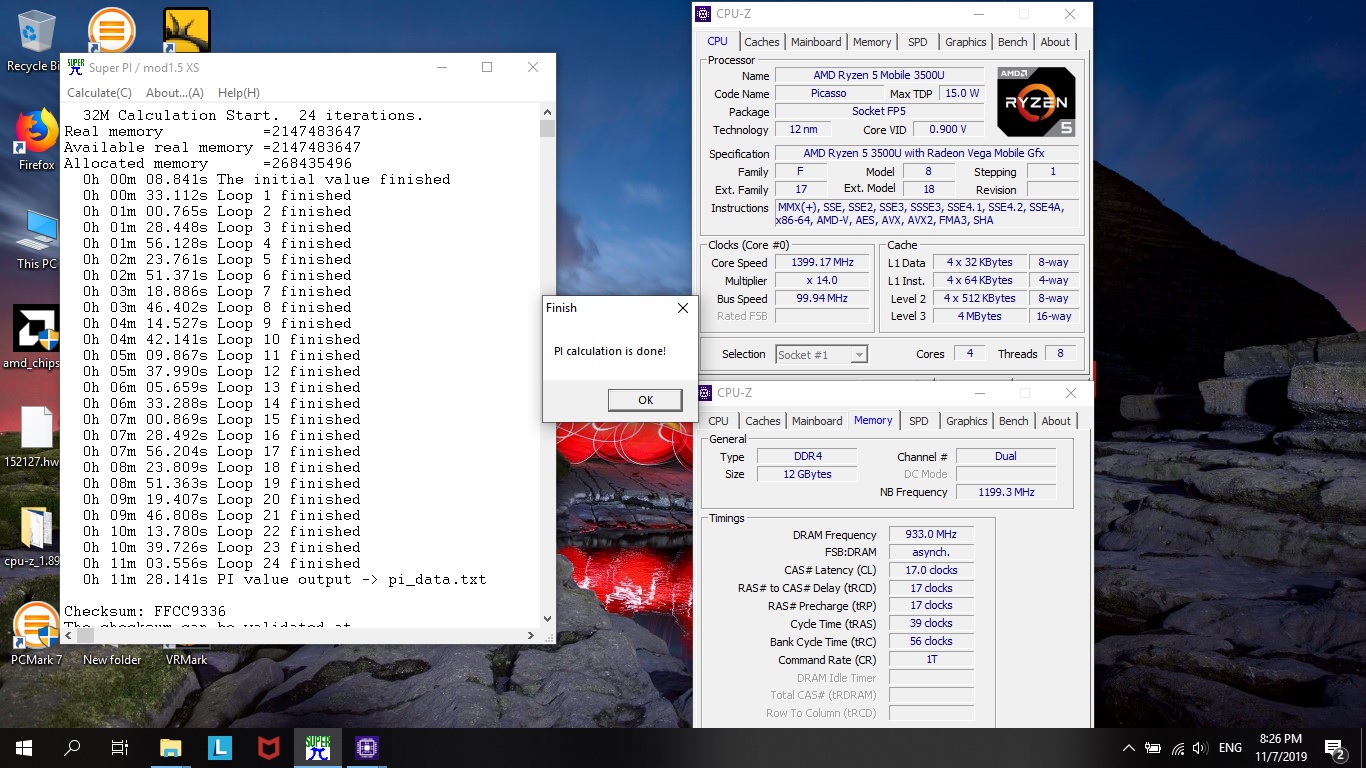Close the Finish dialog
Viewport: 1366px width, 768px height.
683,308
